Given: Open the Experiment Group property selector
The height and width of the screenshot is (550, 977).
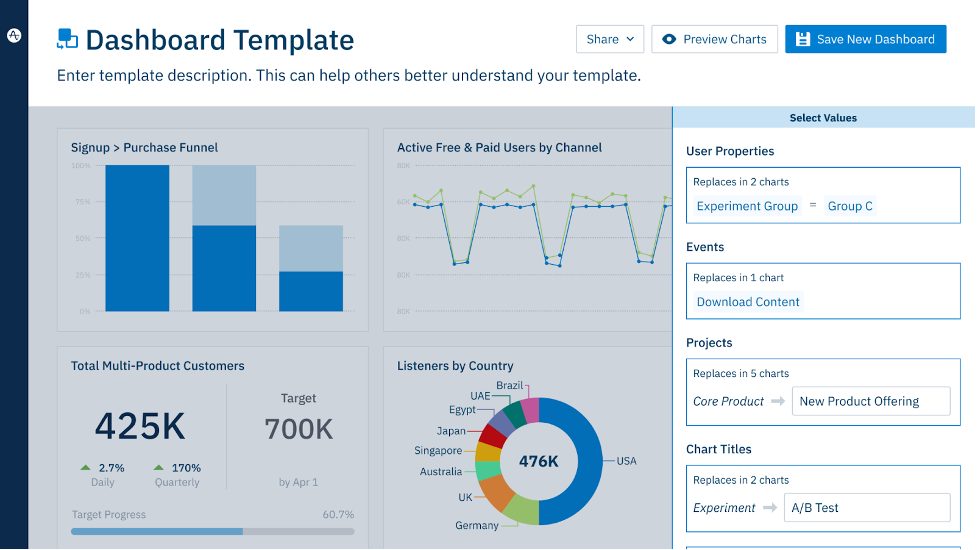Looking at the screenshot, I should 747,206.
